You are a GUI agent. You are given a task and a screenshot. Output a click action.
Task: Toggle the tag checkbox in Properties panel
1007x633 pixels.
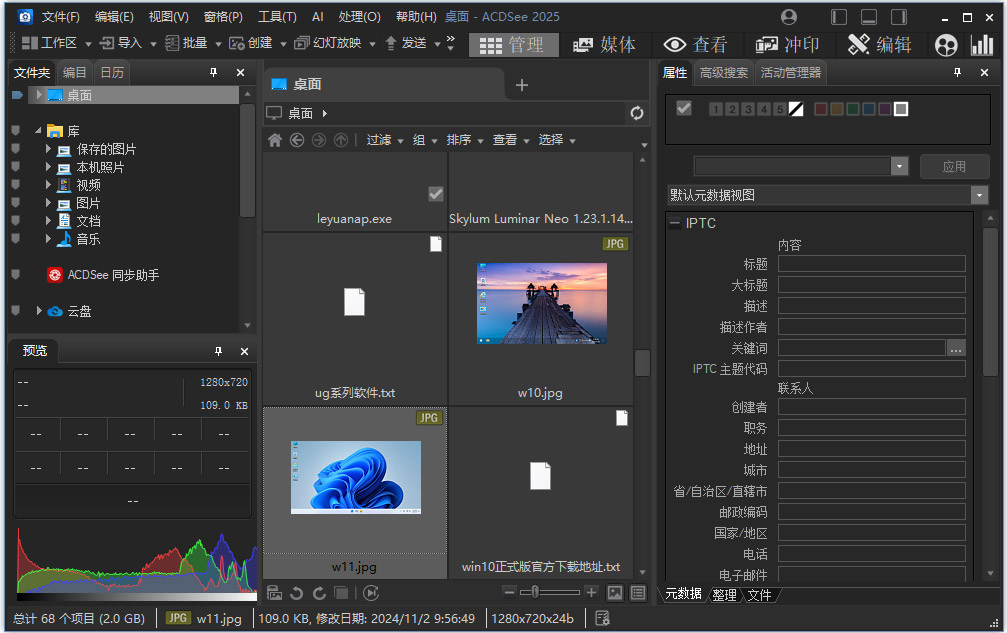(x=683, y=109)
